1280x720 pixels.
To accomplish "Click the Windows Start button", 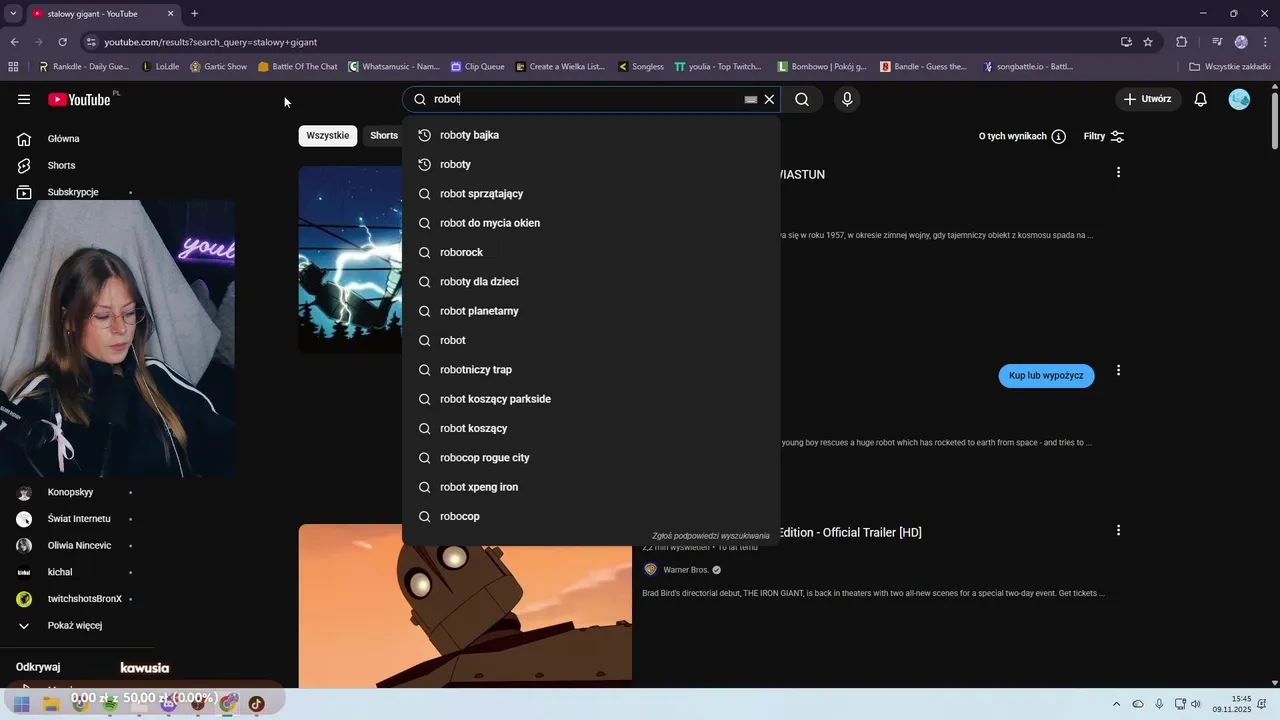I will (x=21, y=704).
